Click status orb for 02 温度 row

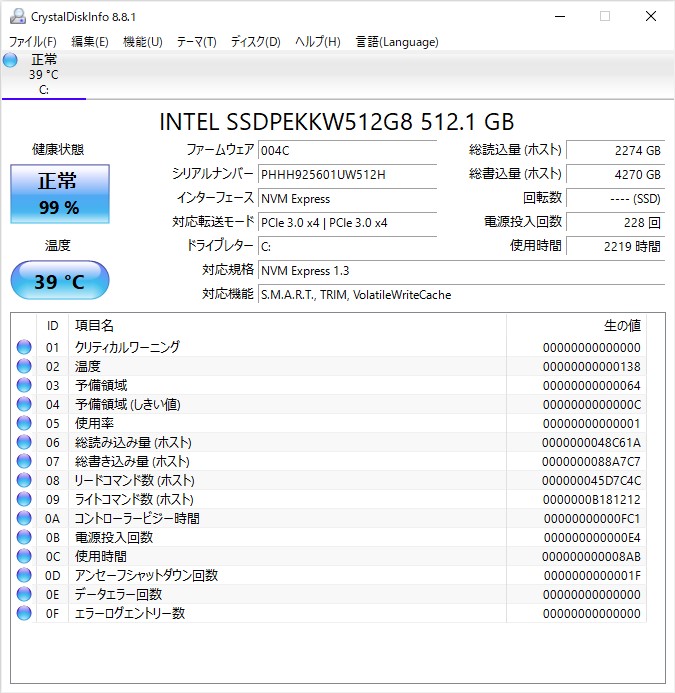pos(24,366)
